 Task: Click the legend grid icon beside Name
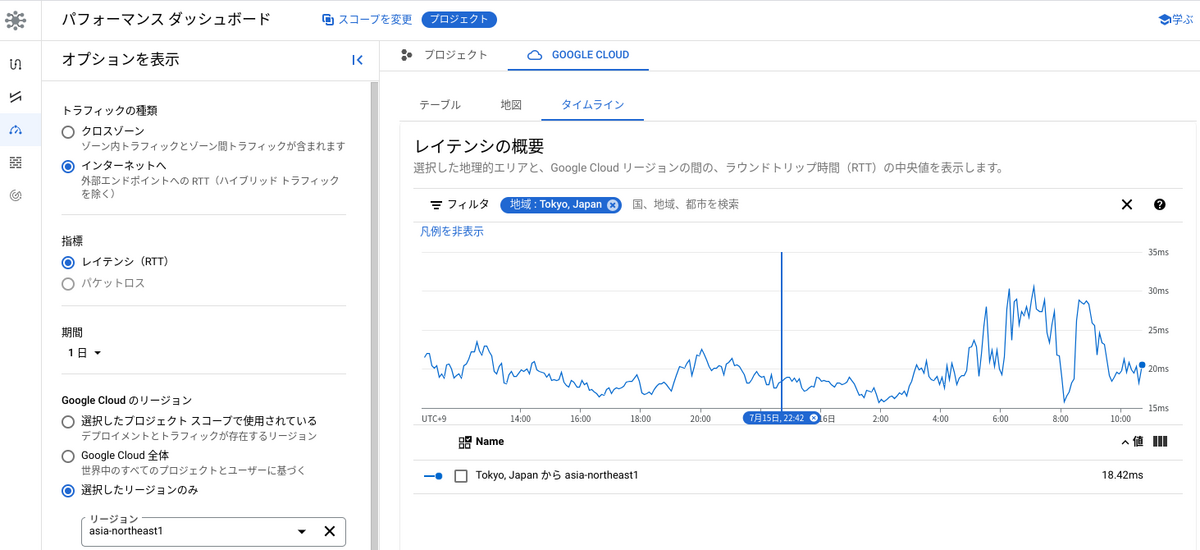pos(465,442)
